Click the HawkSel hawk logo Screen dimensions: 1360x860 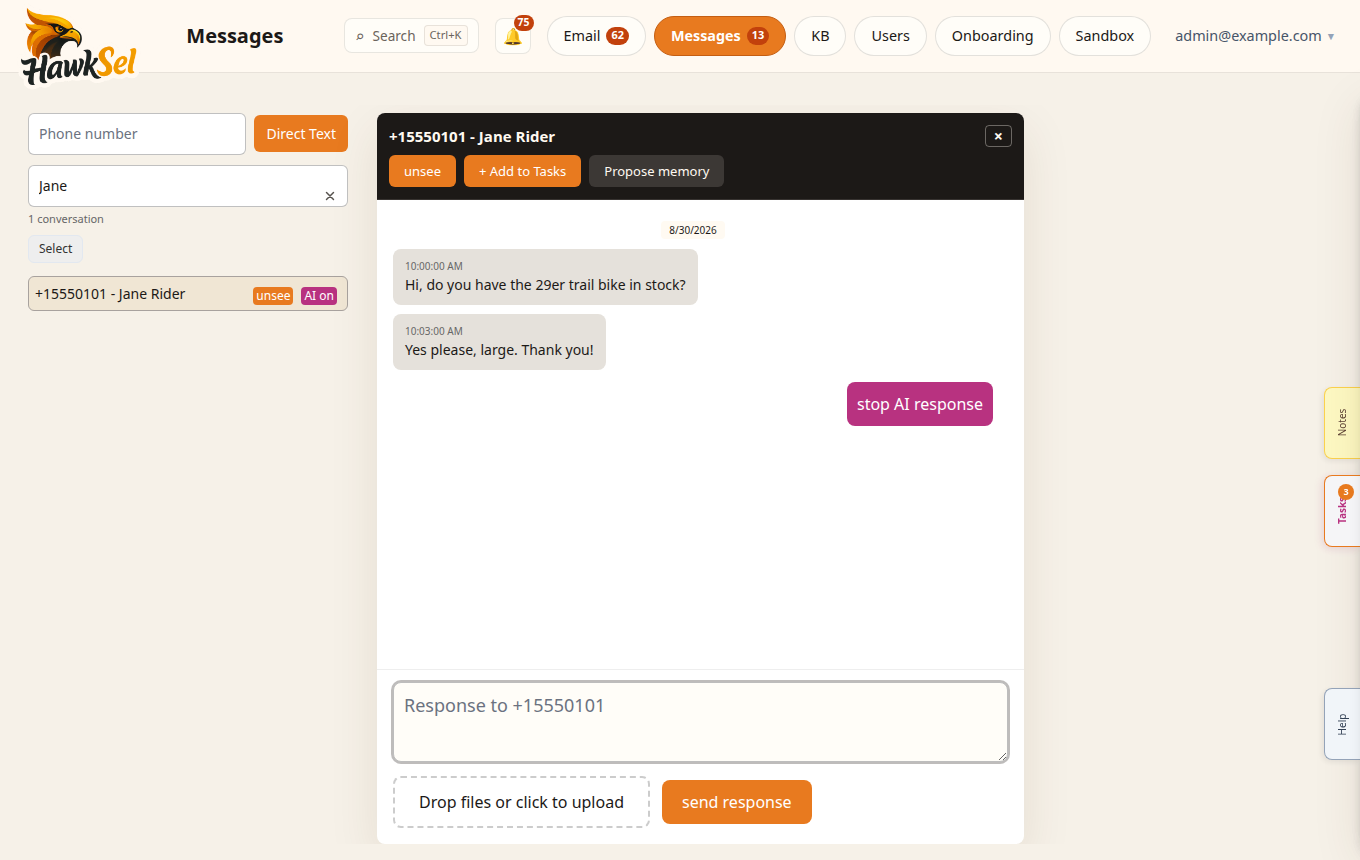[79, 46]
